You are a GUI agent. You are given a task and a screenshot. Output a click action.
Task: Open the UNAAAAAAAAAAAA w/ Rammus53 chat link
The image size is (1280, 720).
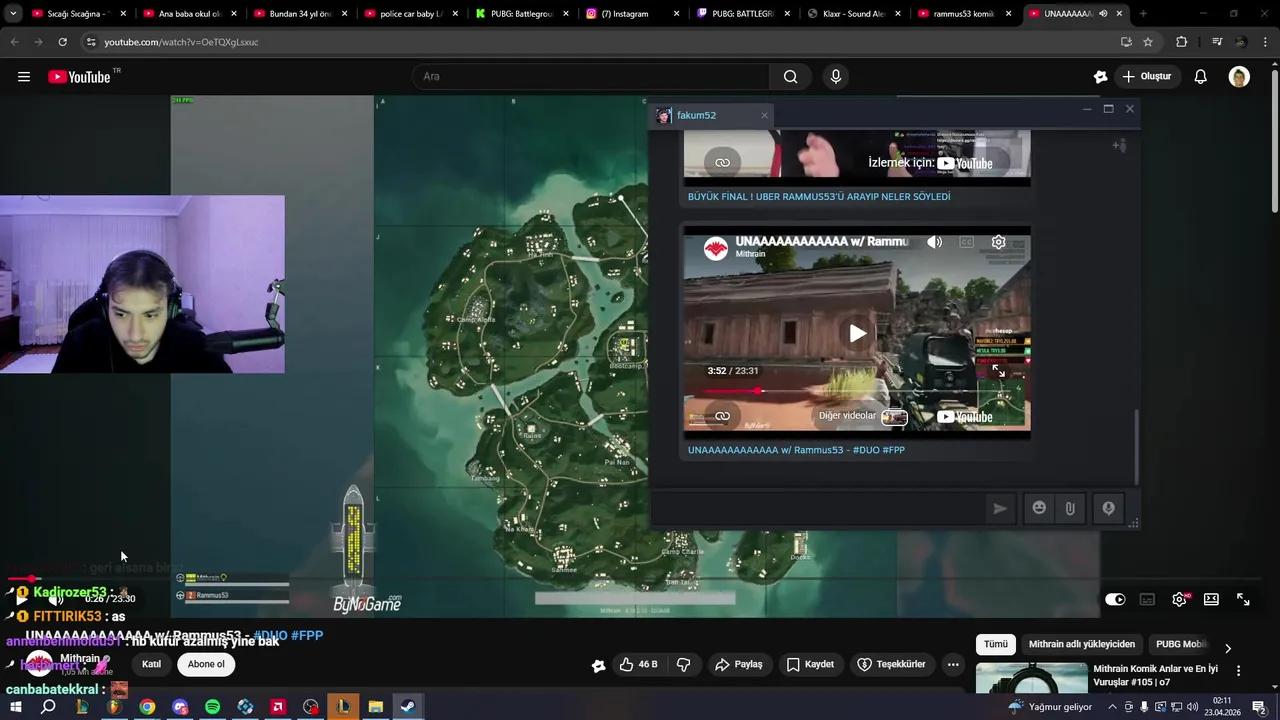pyautogui.click(x=796, y=450)
